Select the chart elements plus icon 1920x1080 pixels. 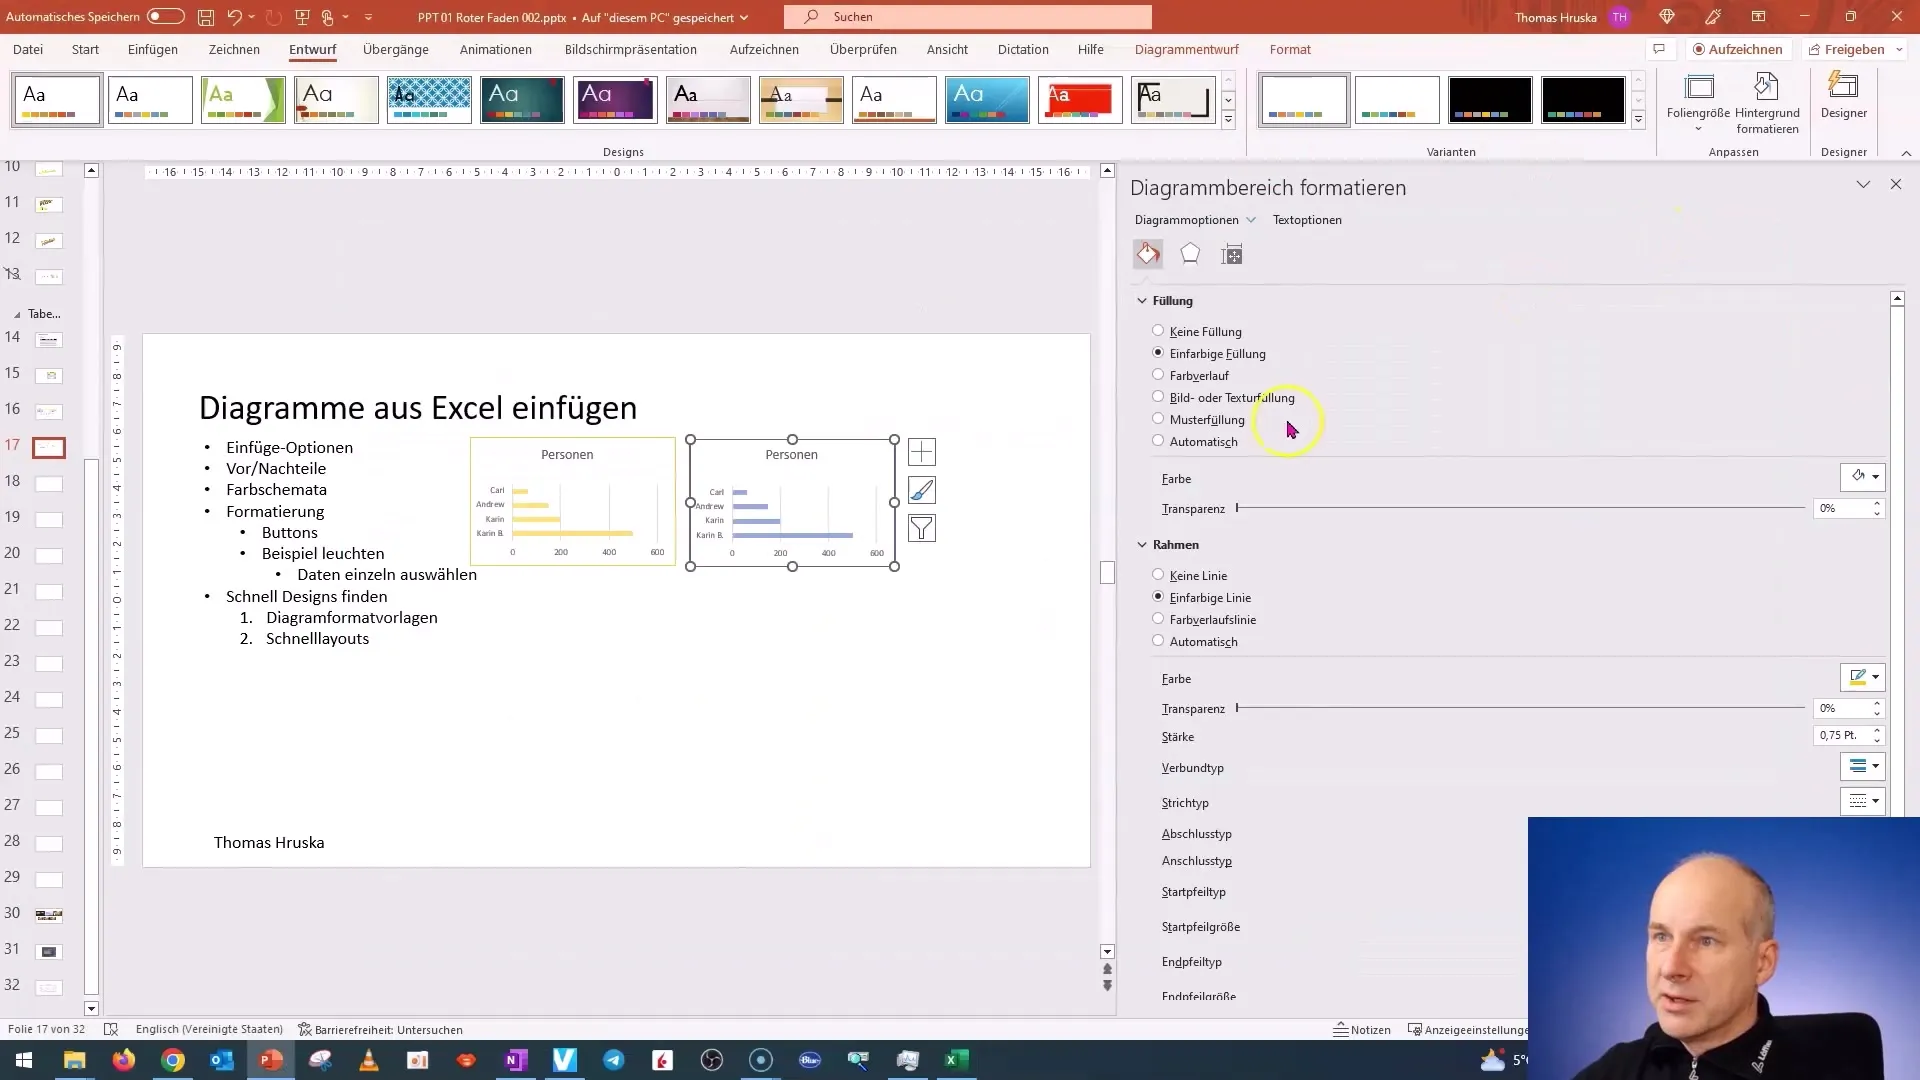pyautogui.click(x=922, y=454)
